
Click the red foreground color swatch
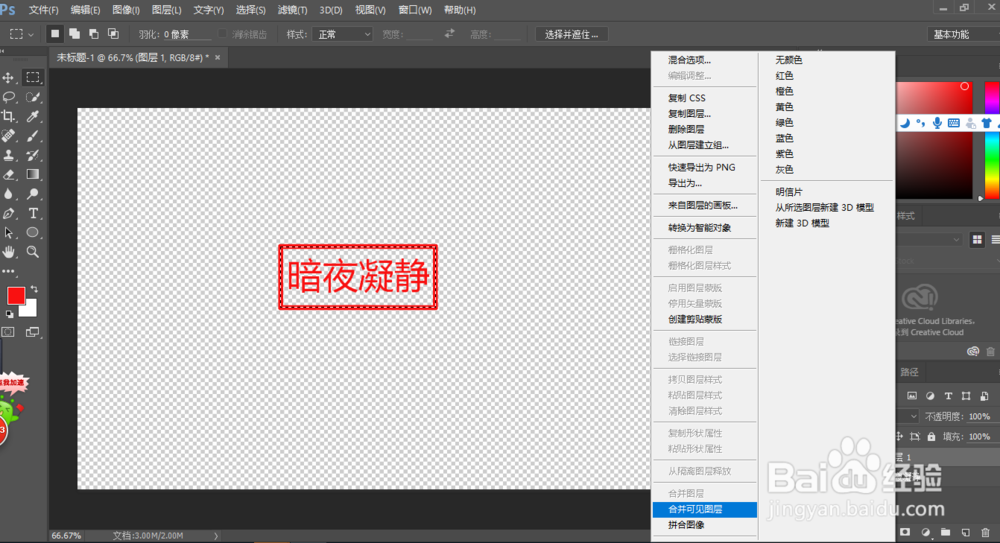click(x=15, y=295)
